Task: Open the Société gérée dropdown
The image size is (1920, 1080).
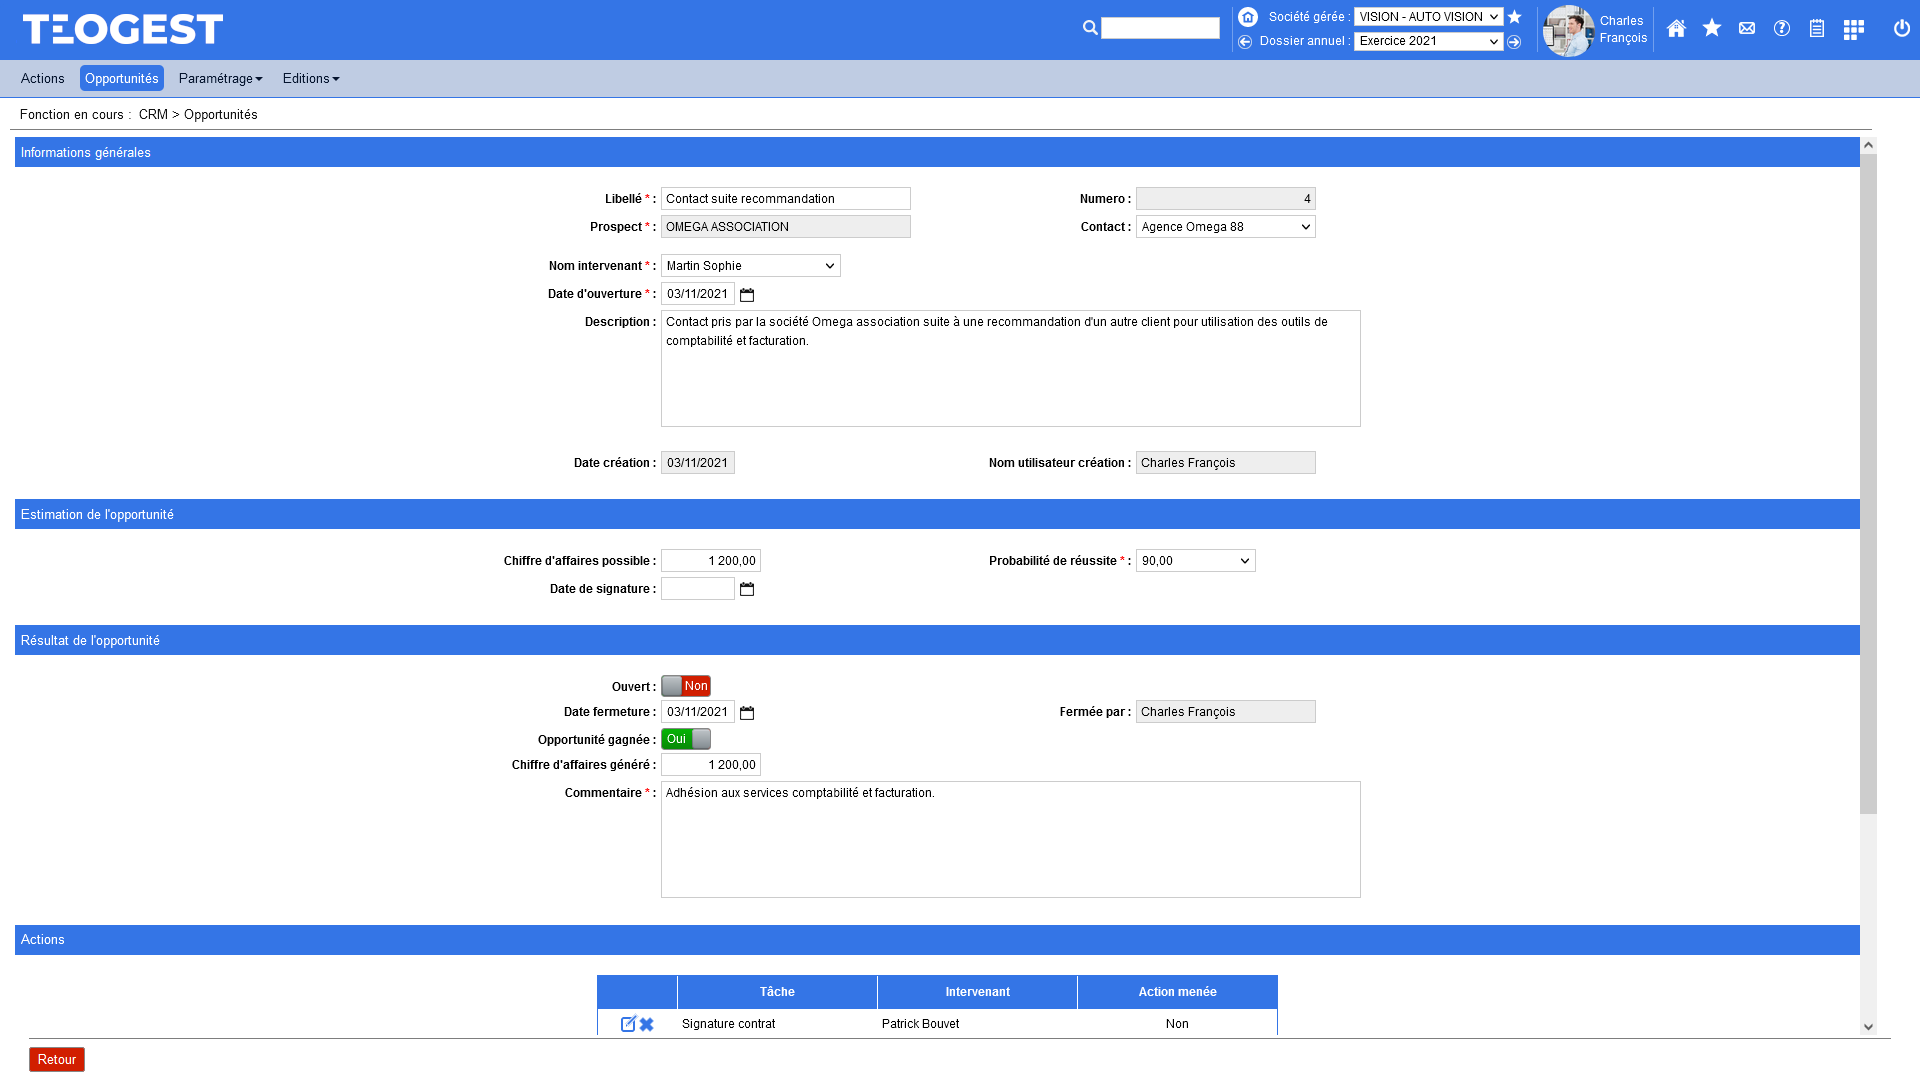Action: click(x=1427, y=17)
